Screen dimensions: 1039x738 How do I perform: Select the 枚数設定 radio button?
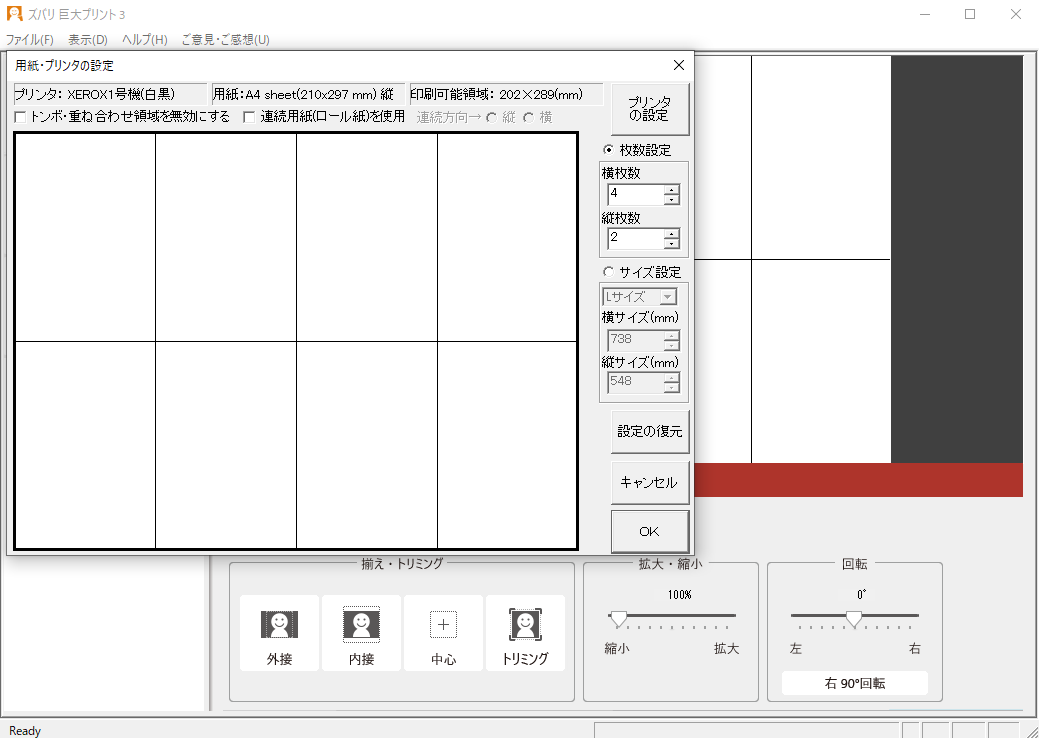click(609, 150)
